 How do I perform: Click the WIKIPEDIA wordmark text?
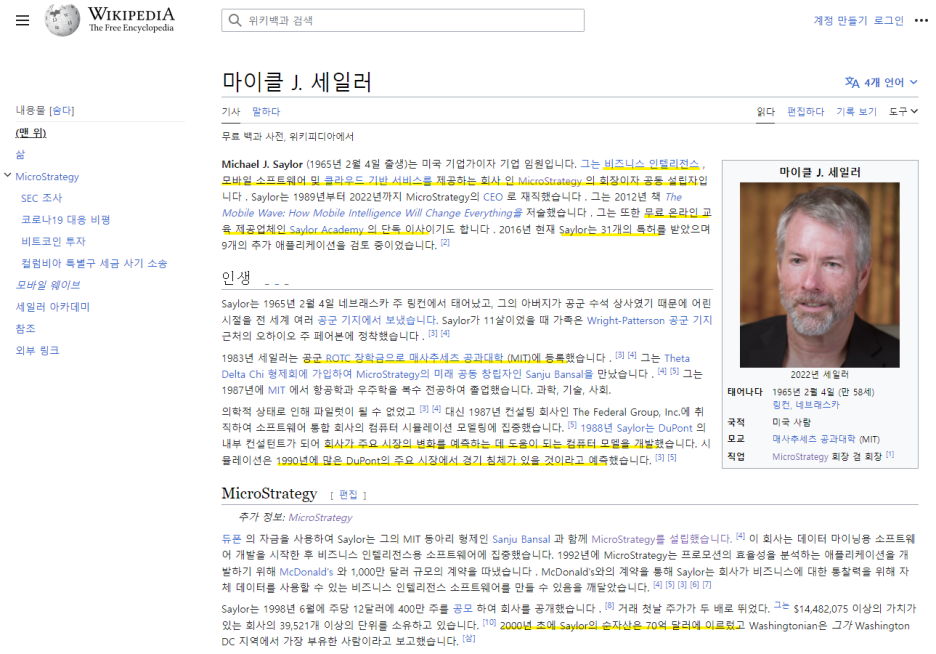131,14
